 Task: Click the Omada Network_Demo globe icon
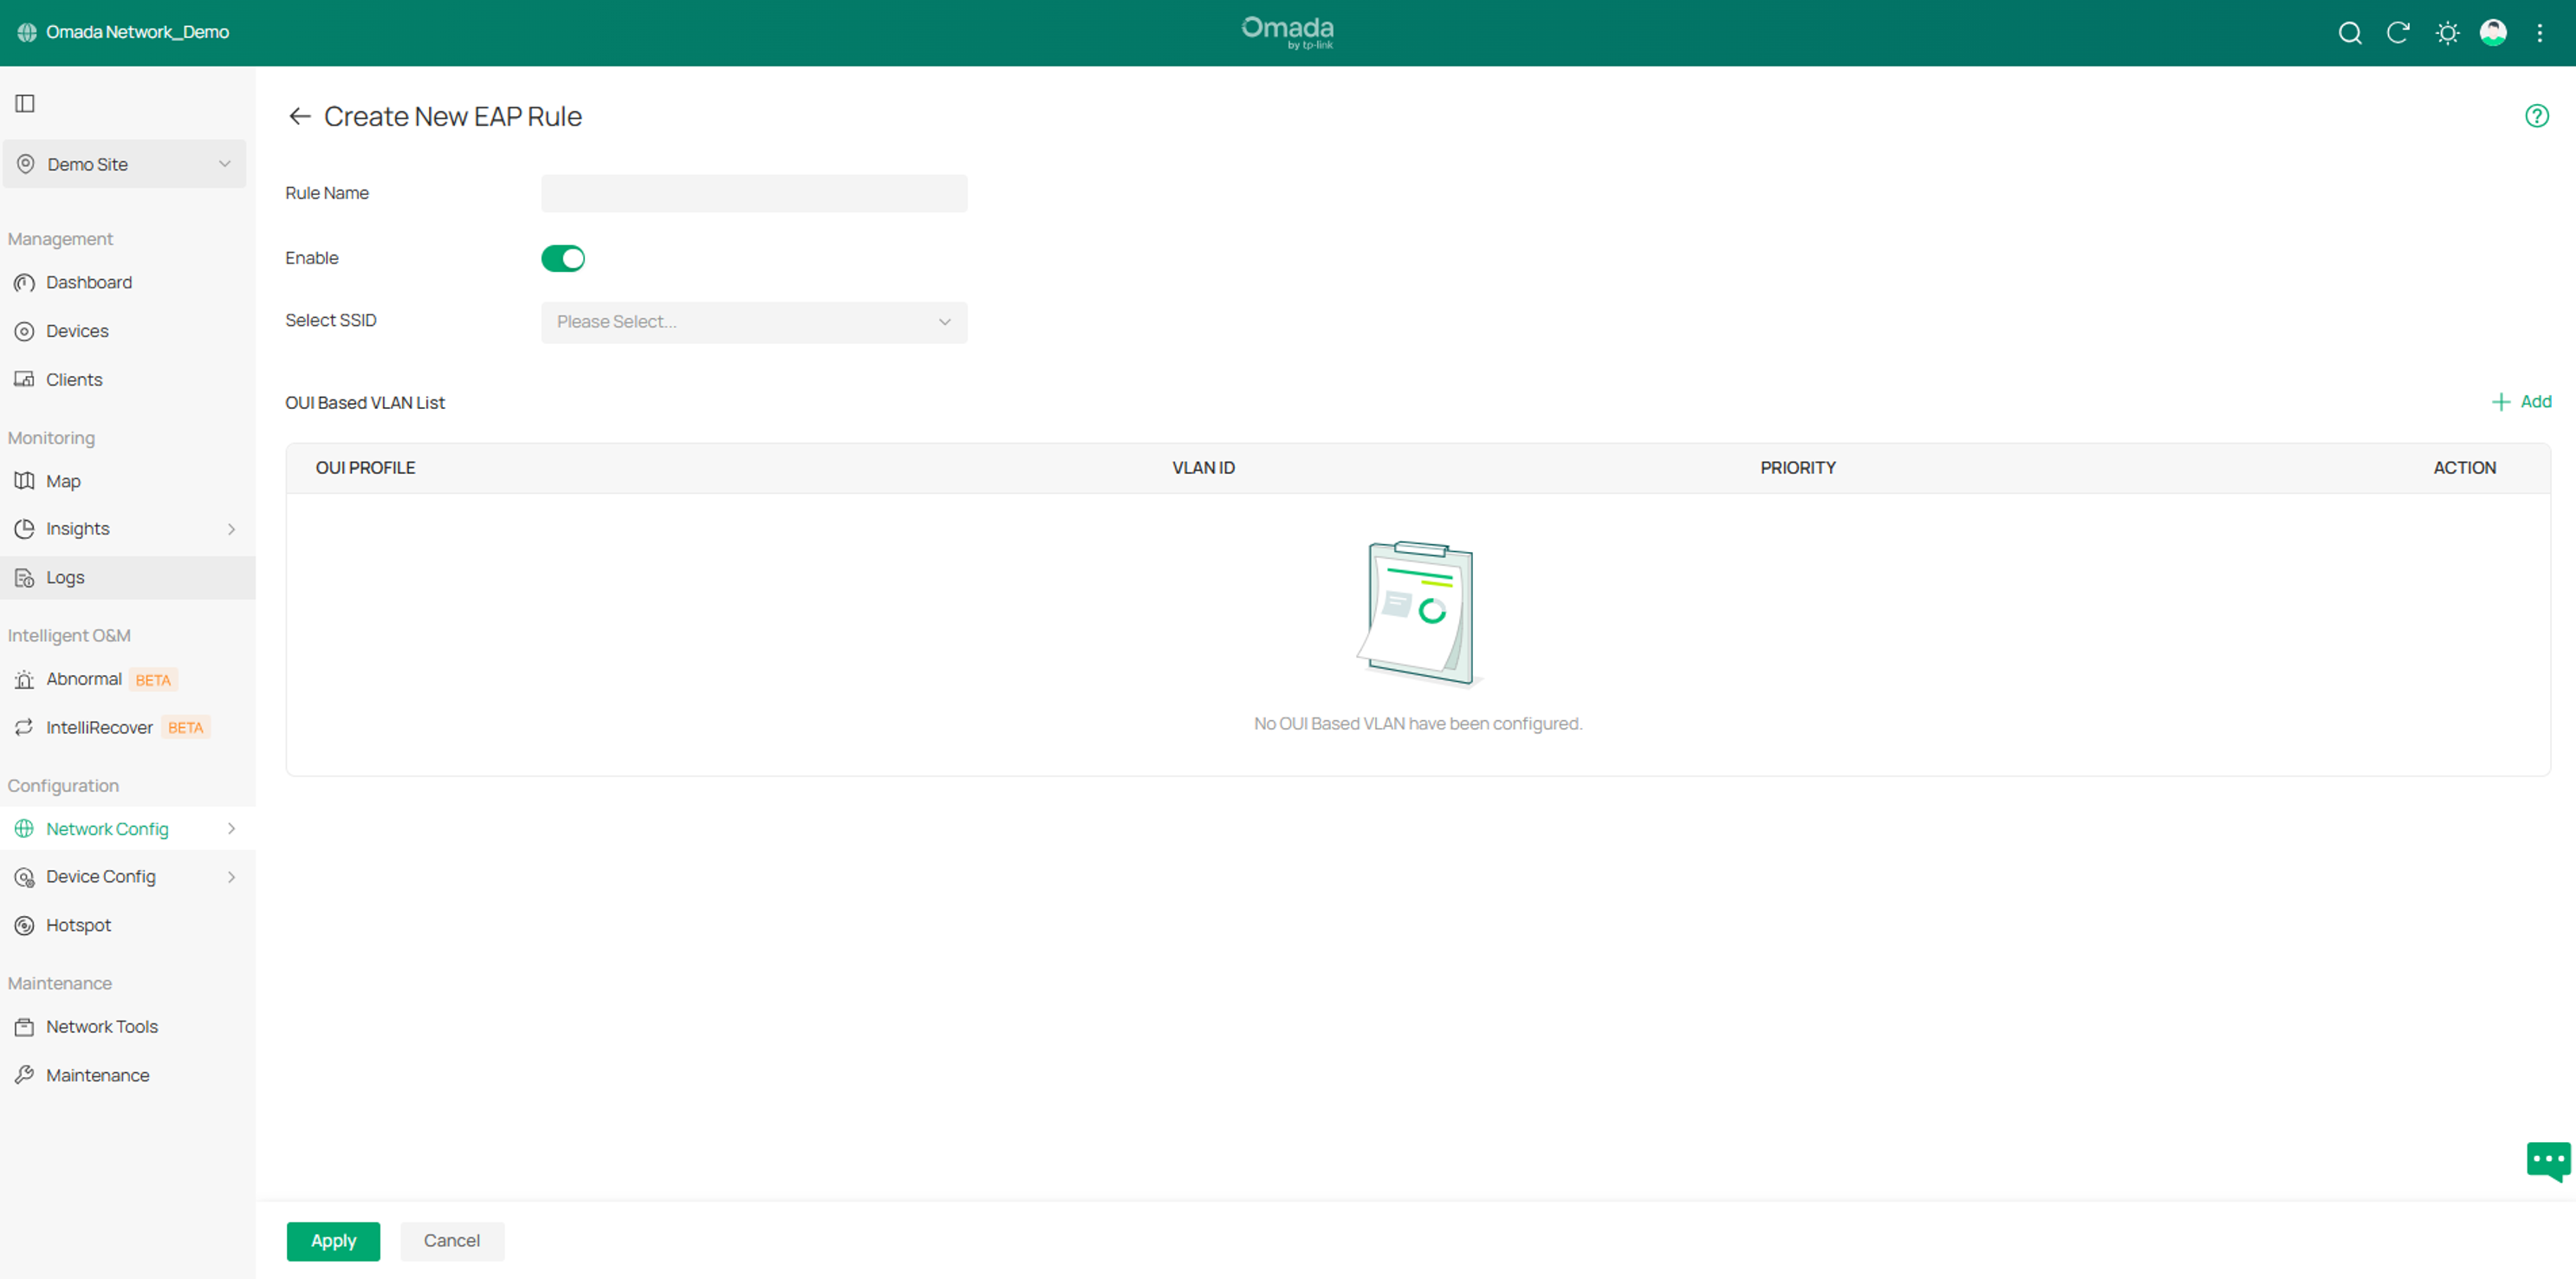coord(27,32)
